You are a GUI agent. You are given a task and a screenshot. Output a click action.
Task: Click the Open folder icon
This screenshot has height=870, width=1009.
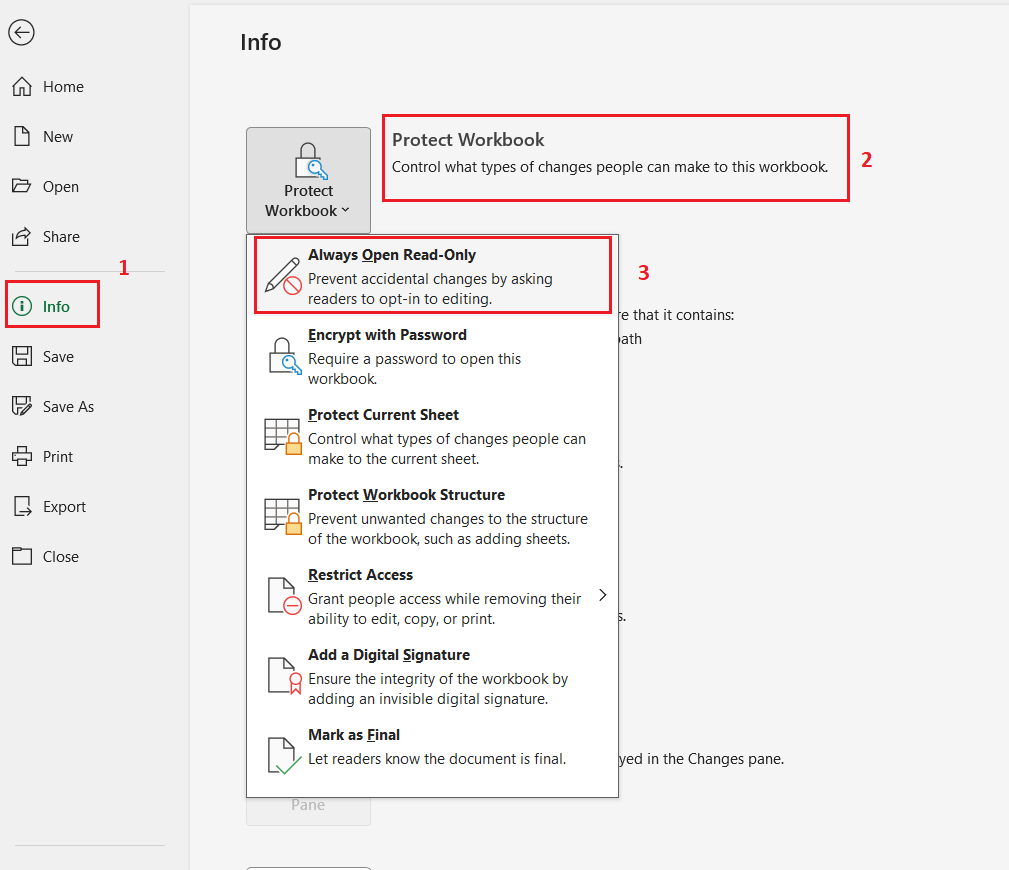point(22,187)
